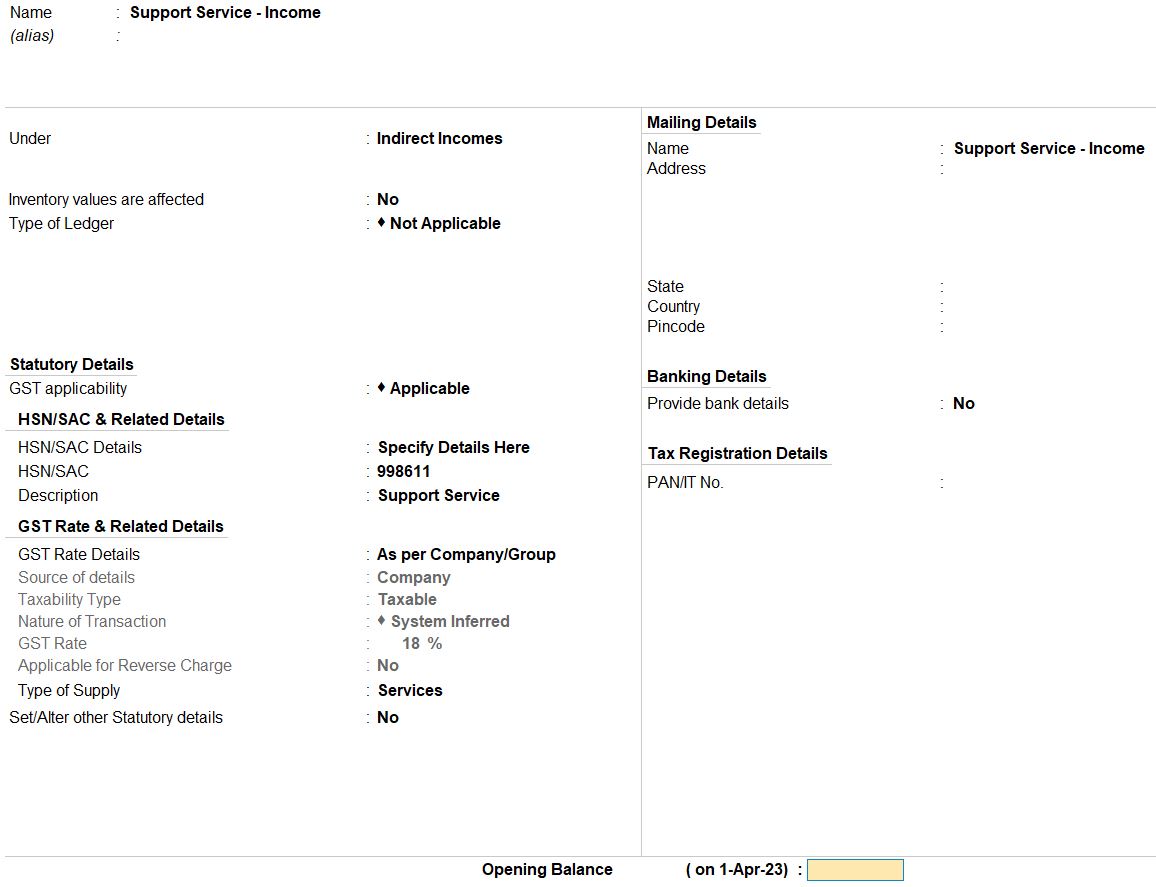Click Source of details 'Company' value
Screen dimensions: 1156x887
pyautogui.click(x=414, y=577)
